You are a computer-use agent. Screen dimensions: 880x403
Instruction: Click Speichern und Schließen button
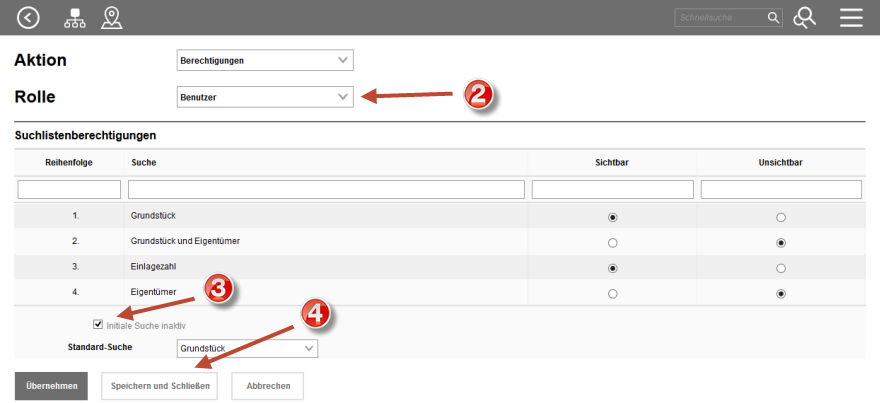click(159, 386)
